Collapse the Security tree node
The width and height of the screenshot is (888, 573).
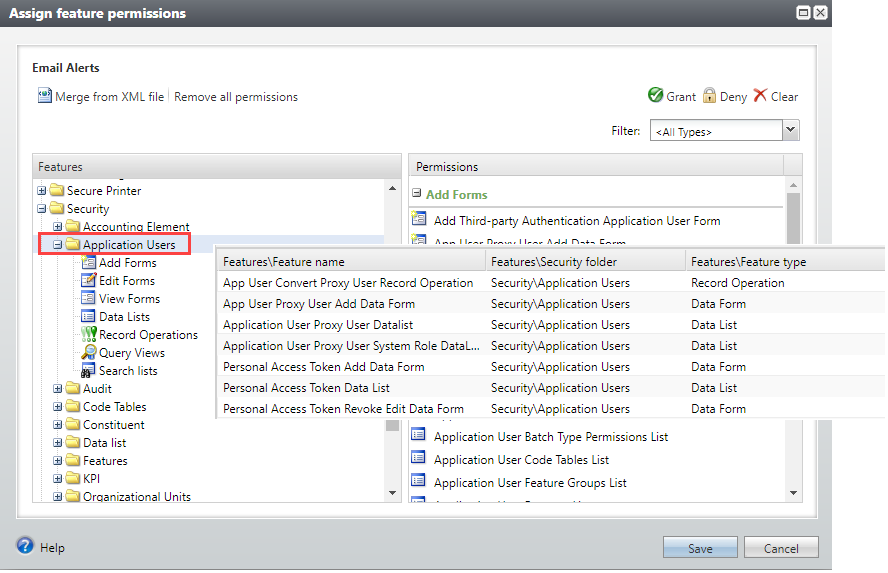coord(41,209)
